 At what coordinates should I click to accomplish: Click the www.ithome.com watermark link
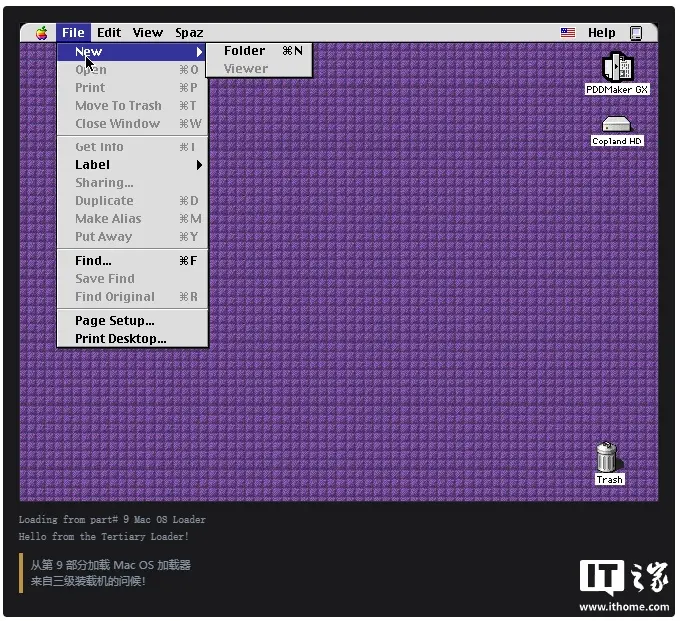click(x=624, y=607)
